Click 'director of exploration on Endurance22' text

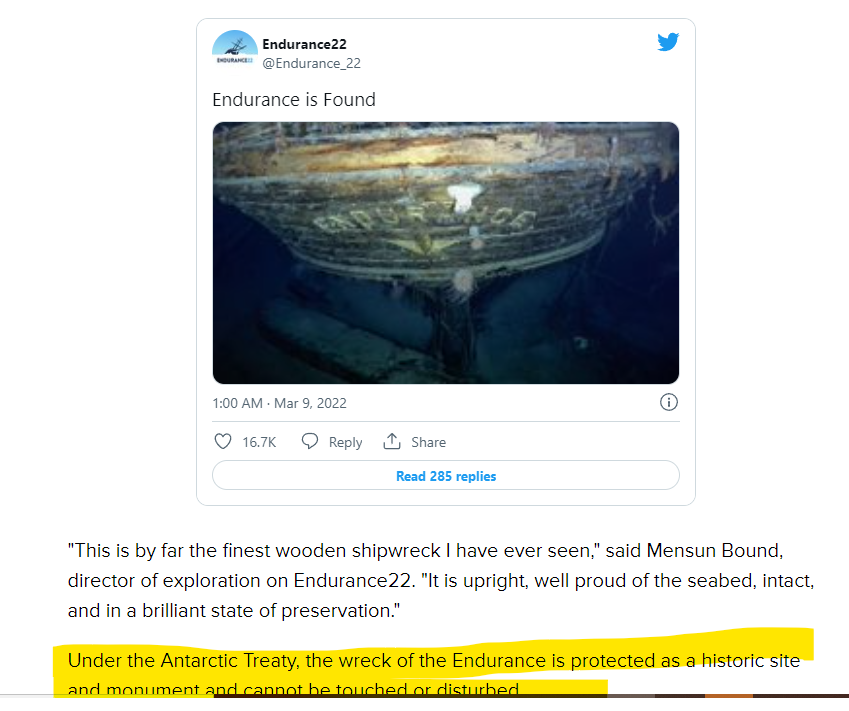pos(239,580)
